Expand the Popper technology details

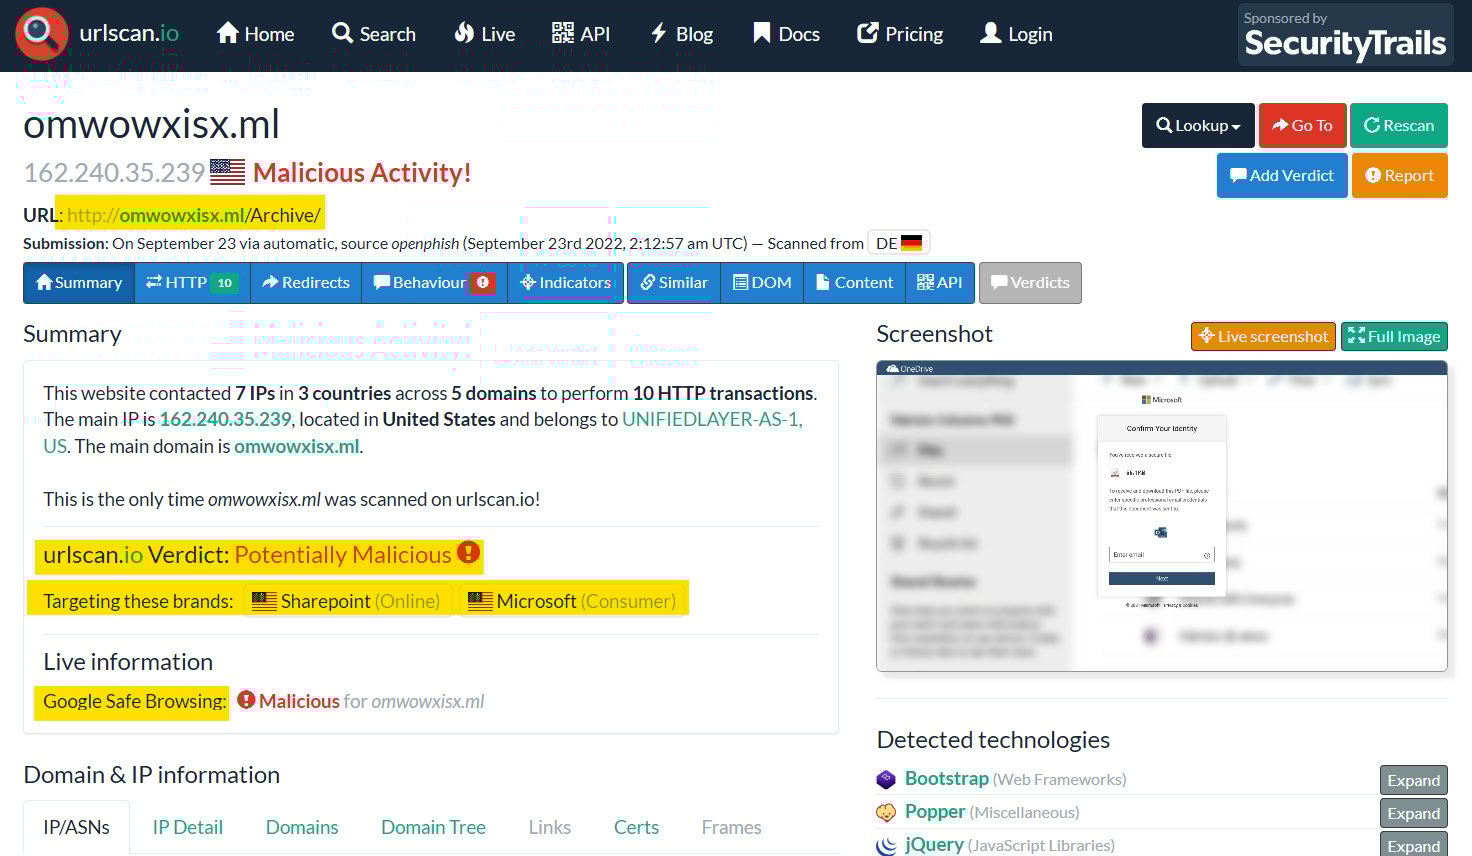pos(1413,813)
